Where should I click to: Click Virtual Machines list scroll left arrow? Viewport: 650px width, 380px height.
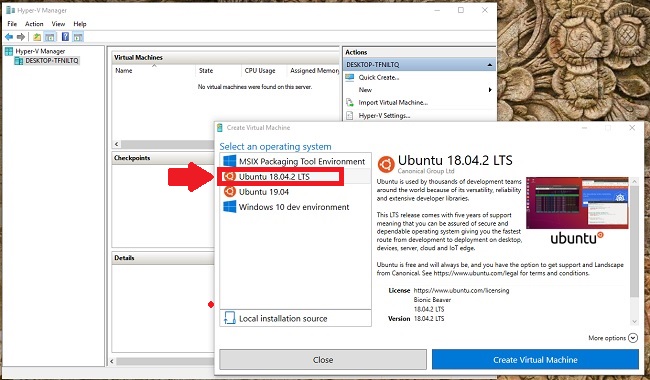coord(116,144)
